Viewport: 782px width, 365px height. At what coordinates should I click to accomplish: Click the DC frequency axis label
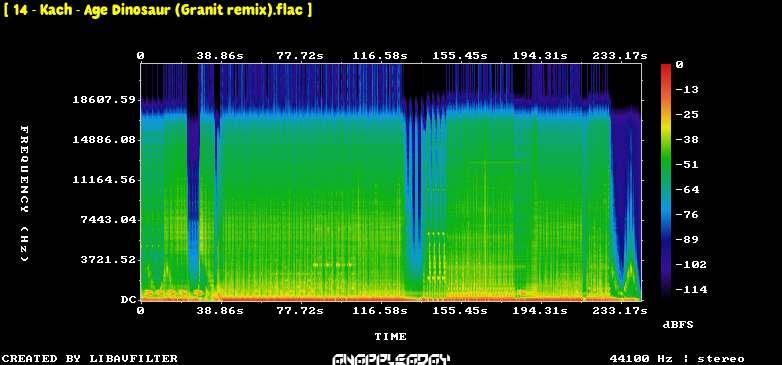128,300
